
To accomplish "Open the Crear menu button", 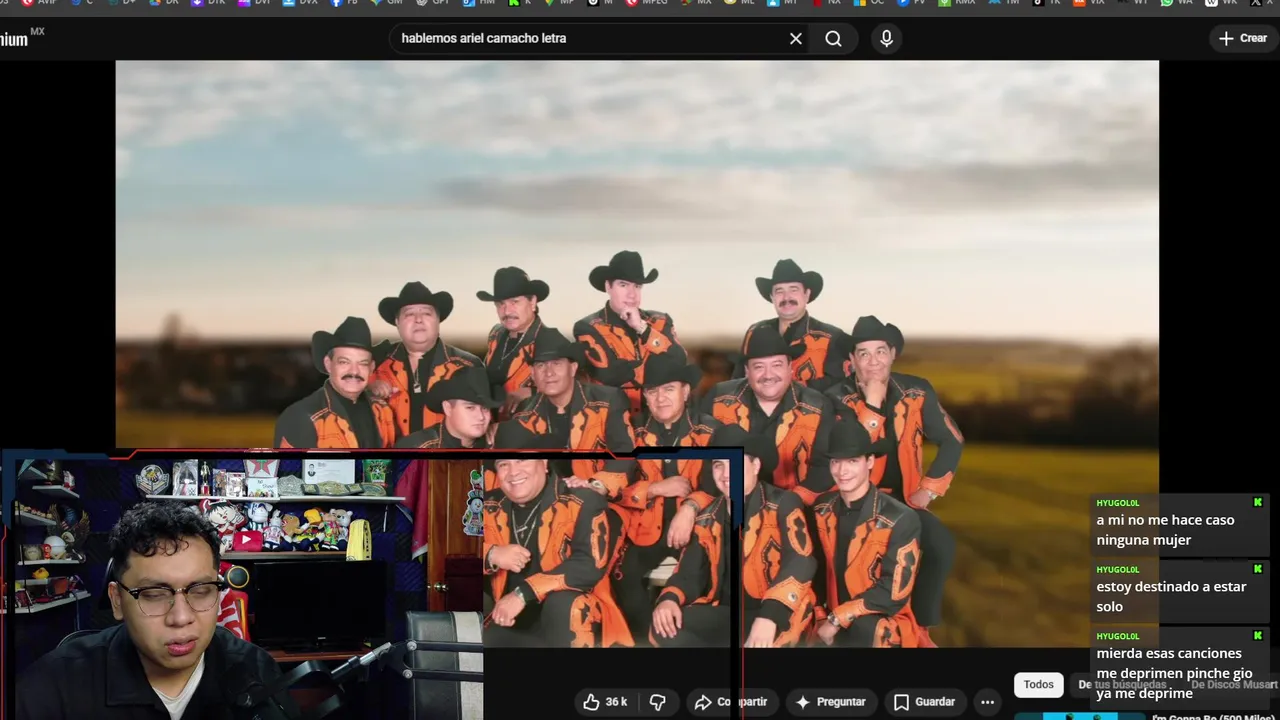I will tap(1243, 38).
